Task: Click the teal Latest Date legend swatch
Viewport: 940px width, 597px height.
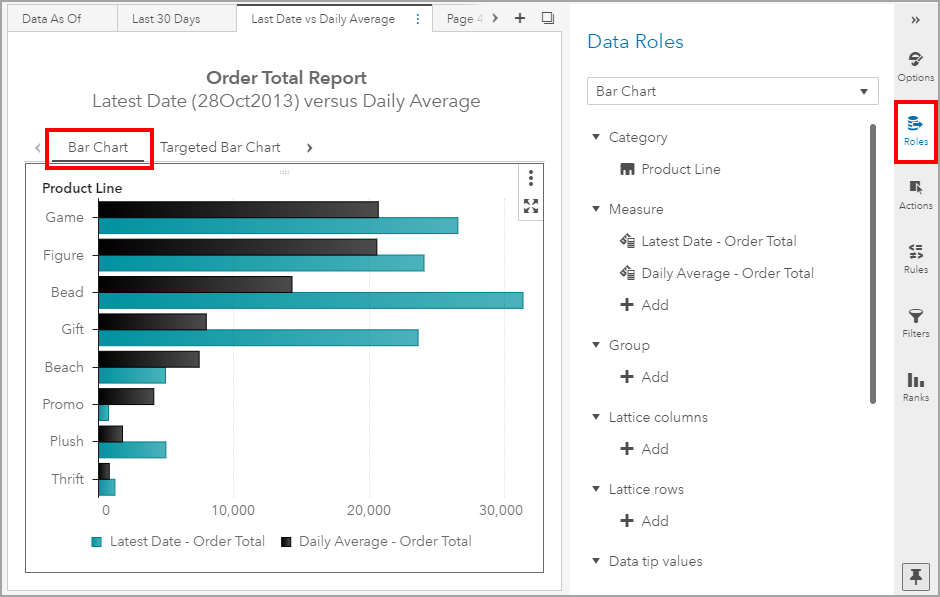Action: 97,542
